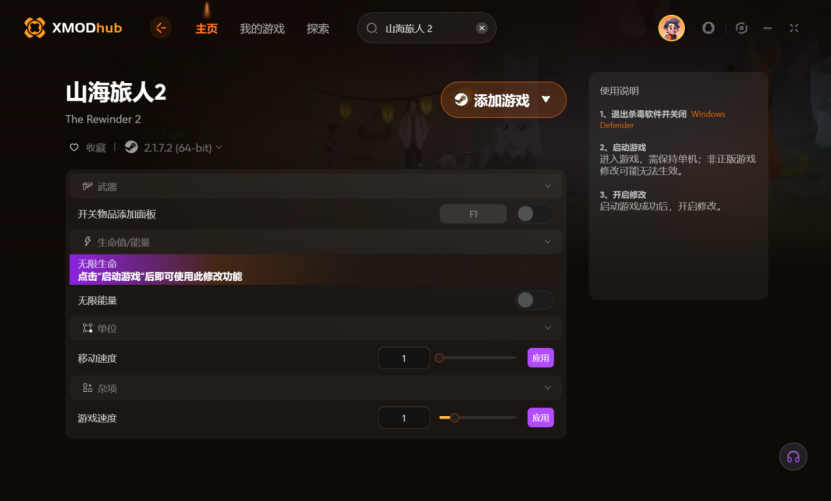Open the 添加游戏 dropdown arrow

[546, 99]
